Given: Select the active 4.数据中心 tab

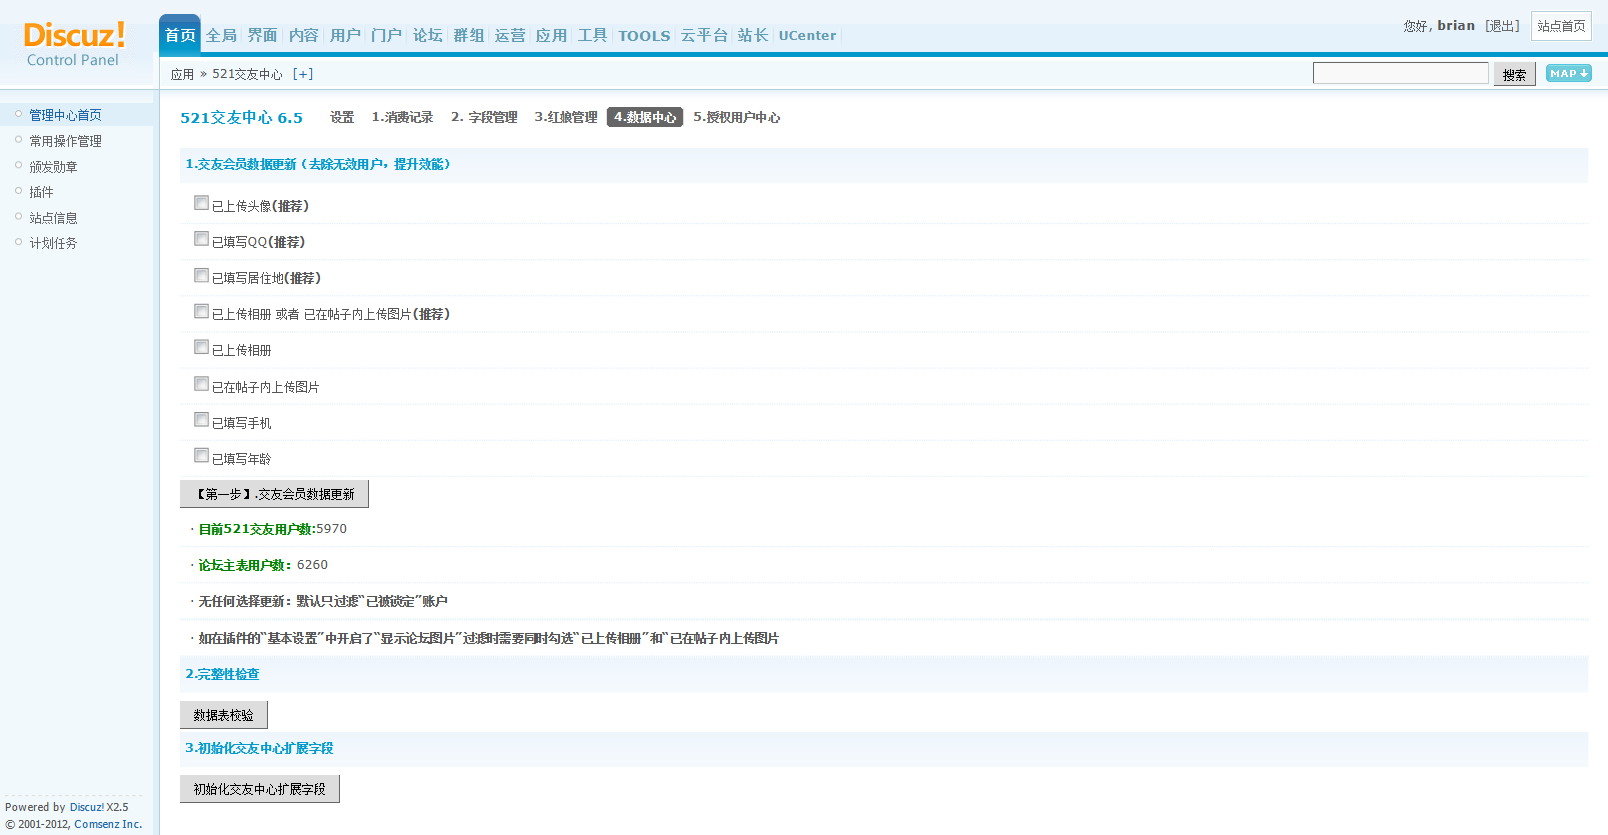Looking at the screenshot, I should click(x=645, y=117).
